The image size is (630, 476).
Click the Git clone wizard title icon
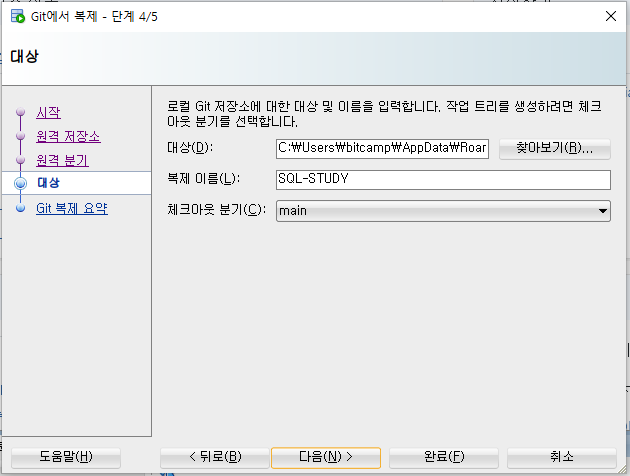18,16
